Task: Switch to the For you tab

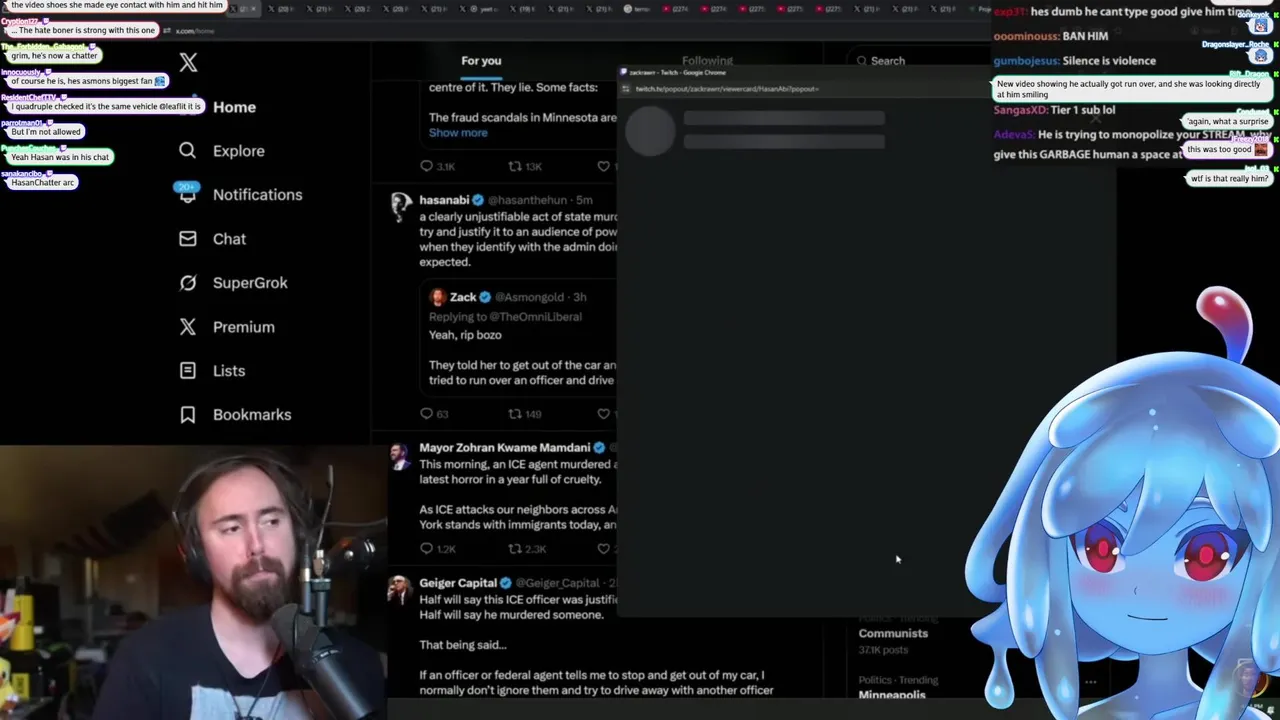Action: 481,61
